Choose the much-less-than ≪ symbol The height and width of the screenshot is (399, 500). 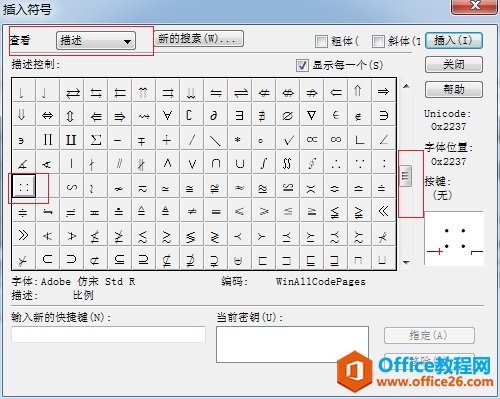pyautogui.click(x=384, y=211)
